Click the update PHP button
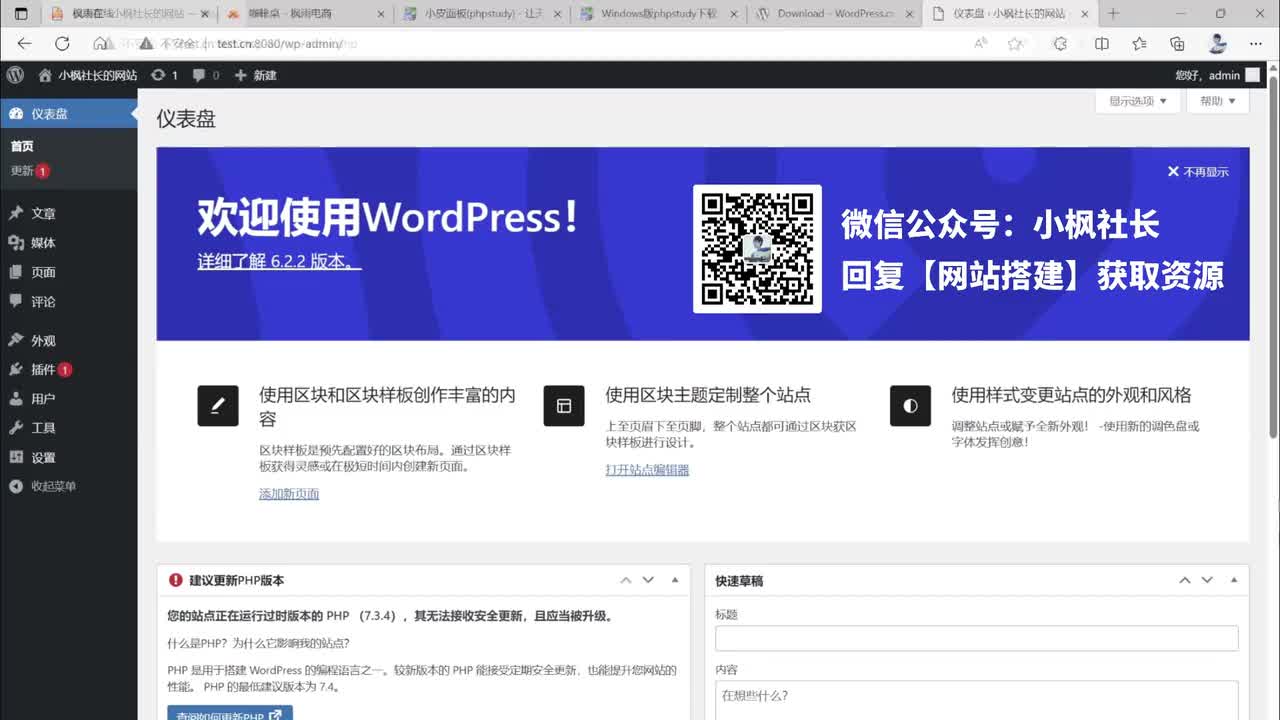1280x720 pixels. 230,713
